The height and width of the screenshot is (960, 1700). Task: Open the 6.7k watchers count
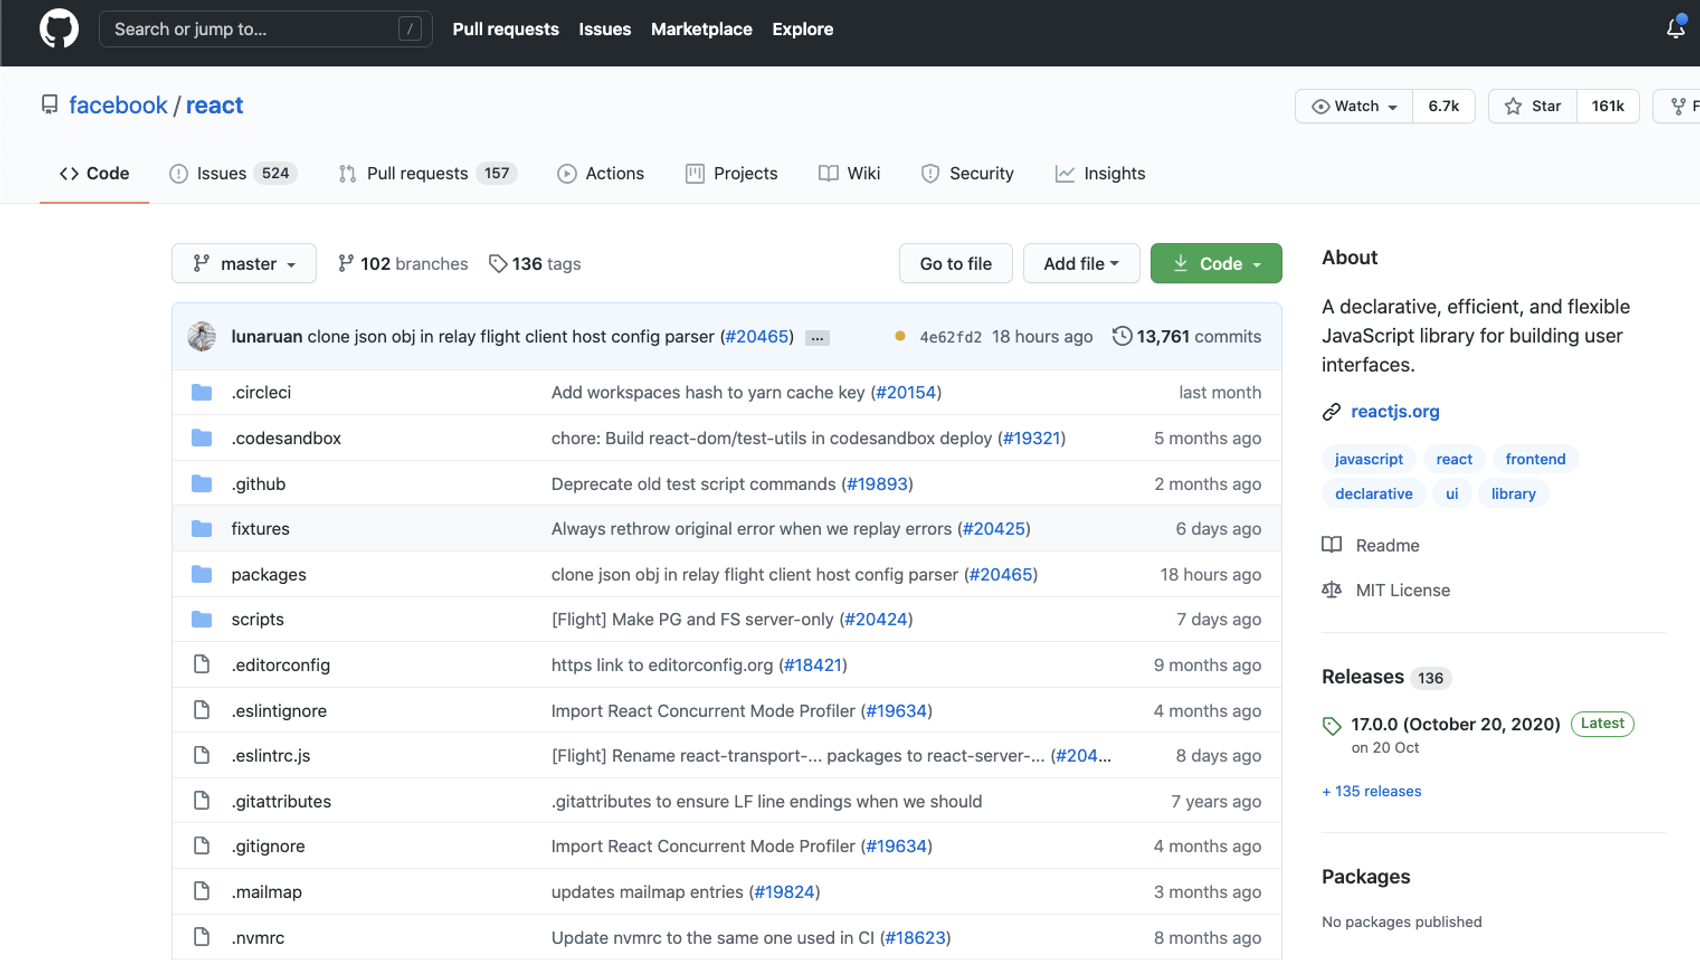[1444, 106]
